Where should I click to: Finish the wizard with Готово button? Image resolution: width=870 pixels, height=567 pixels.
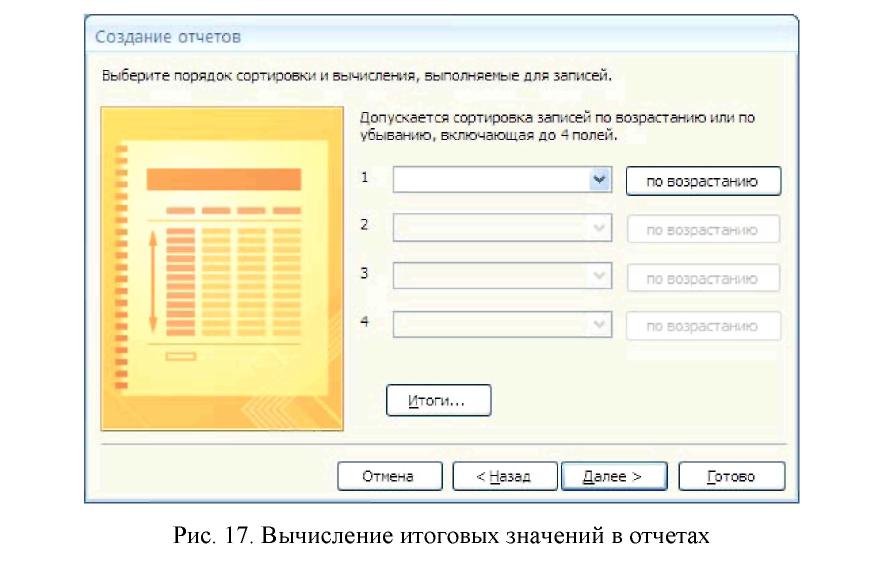pos(732,477)
